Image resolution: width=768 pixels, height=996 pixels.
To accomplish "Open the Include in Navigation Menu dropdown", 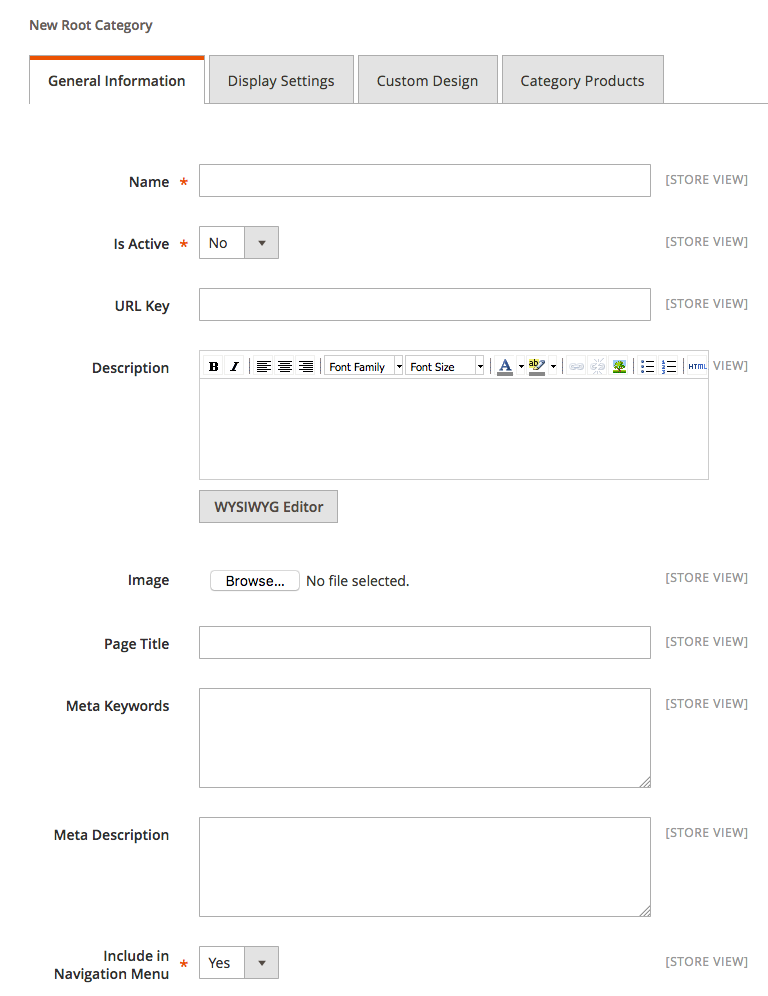I will point(261,962).
